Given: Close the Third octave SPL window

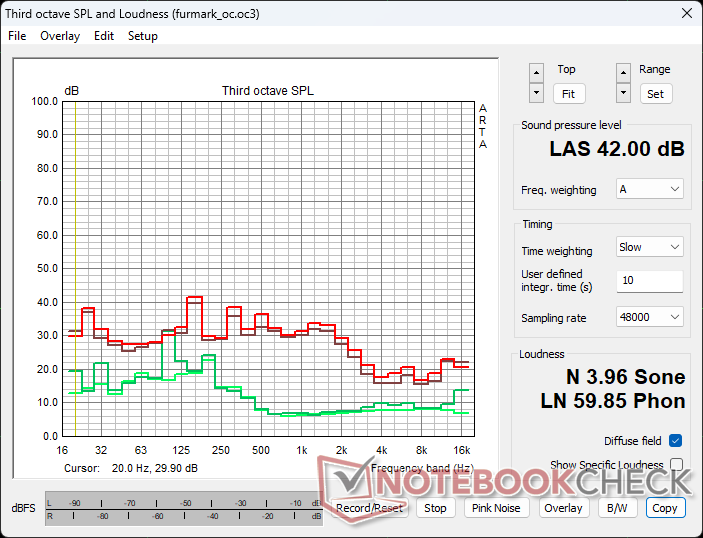Looking at the screenshot, I should coord(686,13).
